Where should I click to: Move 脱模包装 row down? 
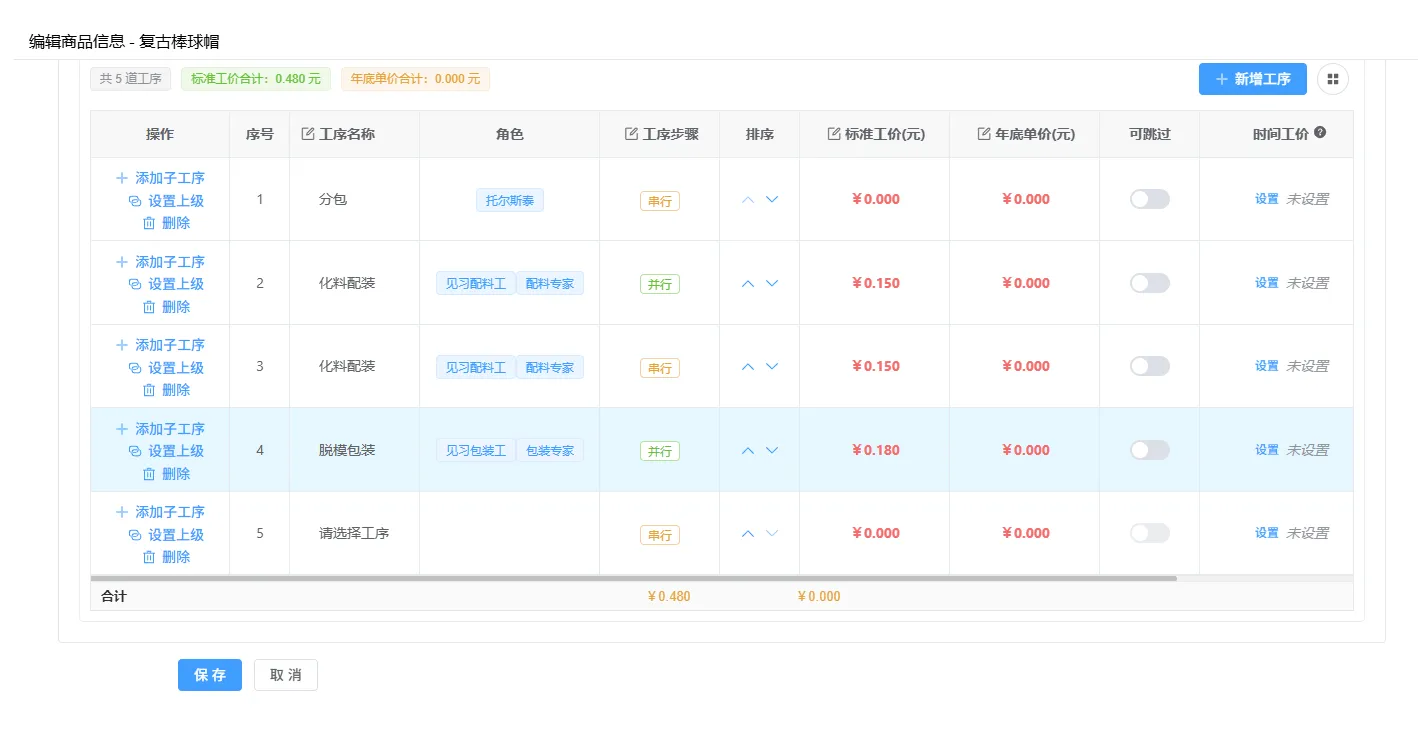(x=772, y=450)
